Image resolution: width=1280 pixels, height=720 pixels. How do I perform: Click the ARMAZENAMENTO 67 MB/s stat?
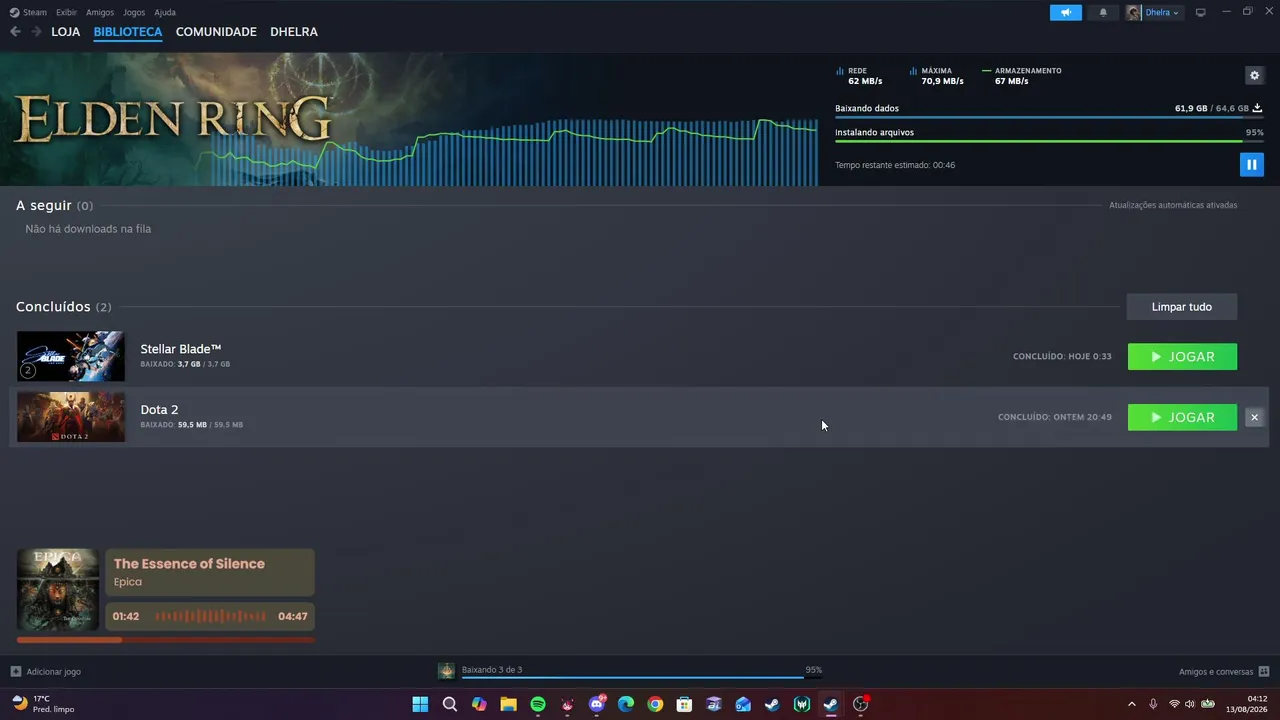click(1022, 76)
